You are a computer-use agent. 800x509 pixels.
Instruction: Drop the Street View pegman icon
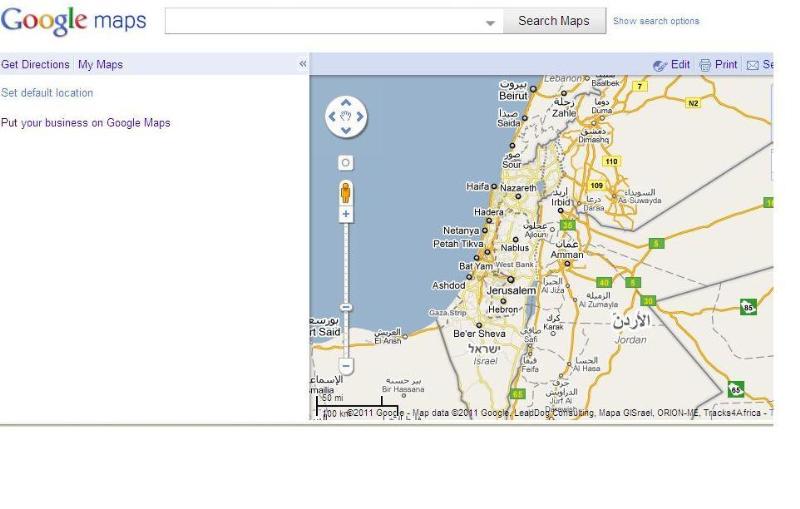(x=346, y=192)
